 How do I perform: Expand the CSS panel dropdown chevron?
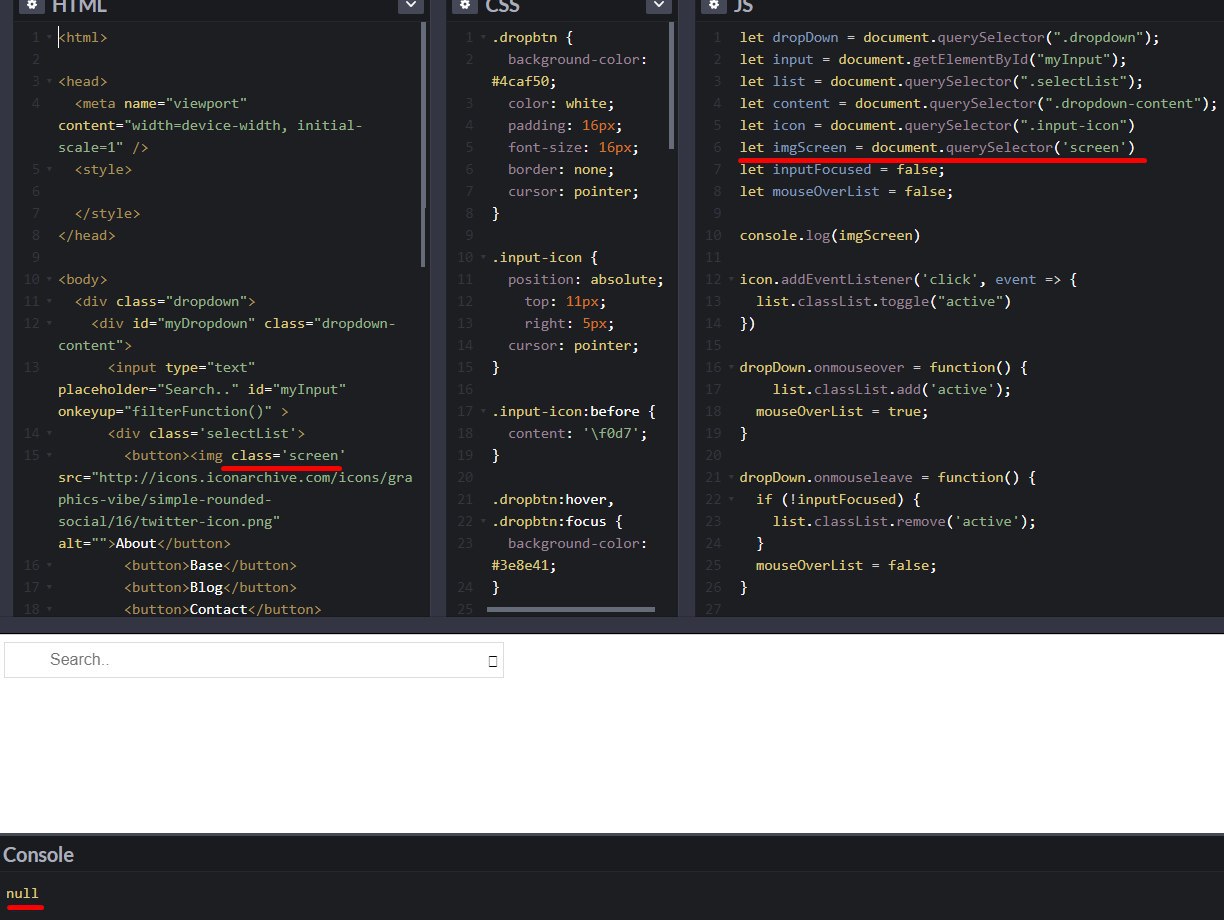(658, 5)
